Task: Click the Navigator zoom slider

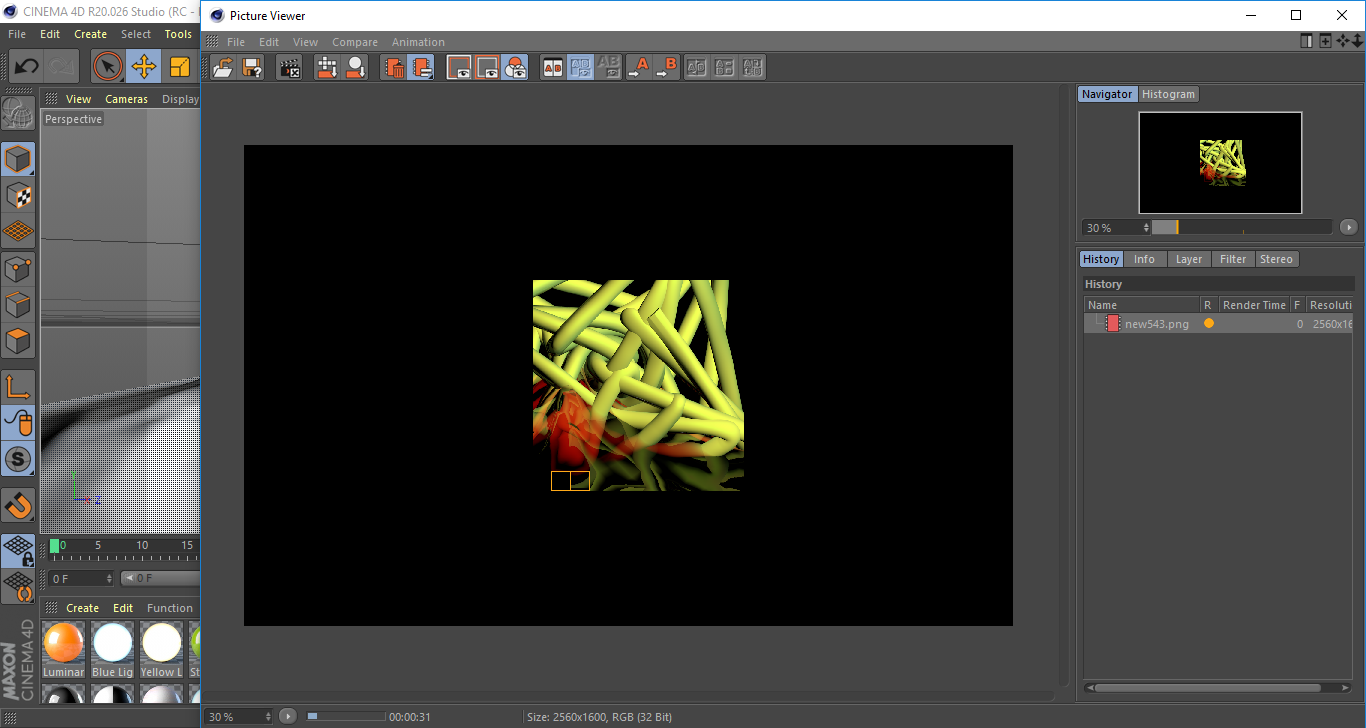Action: click(x=1242, y=227)
